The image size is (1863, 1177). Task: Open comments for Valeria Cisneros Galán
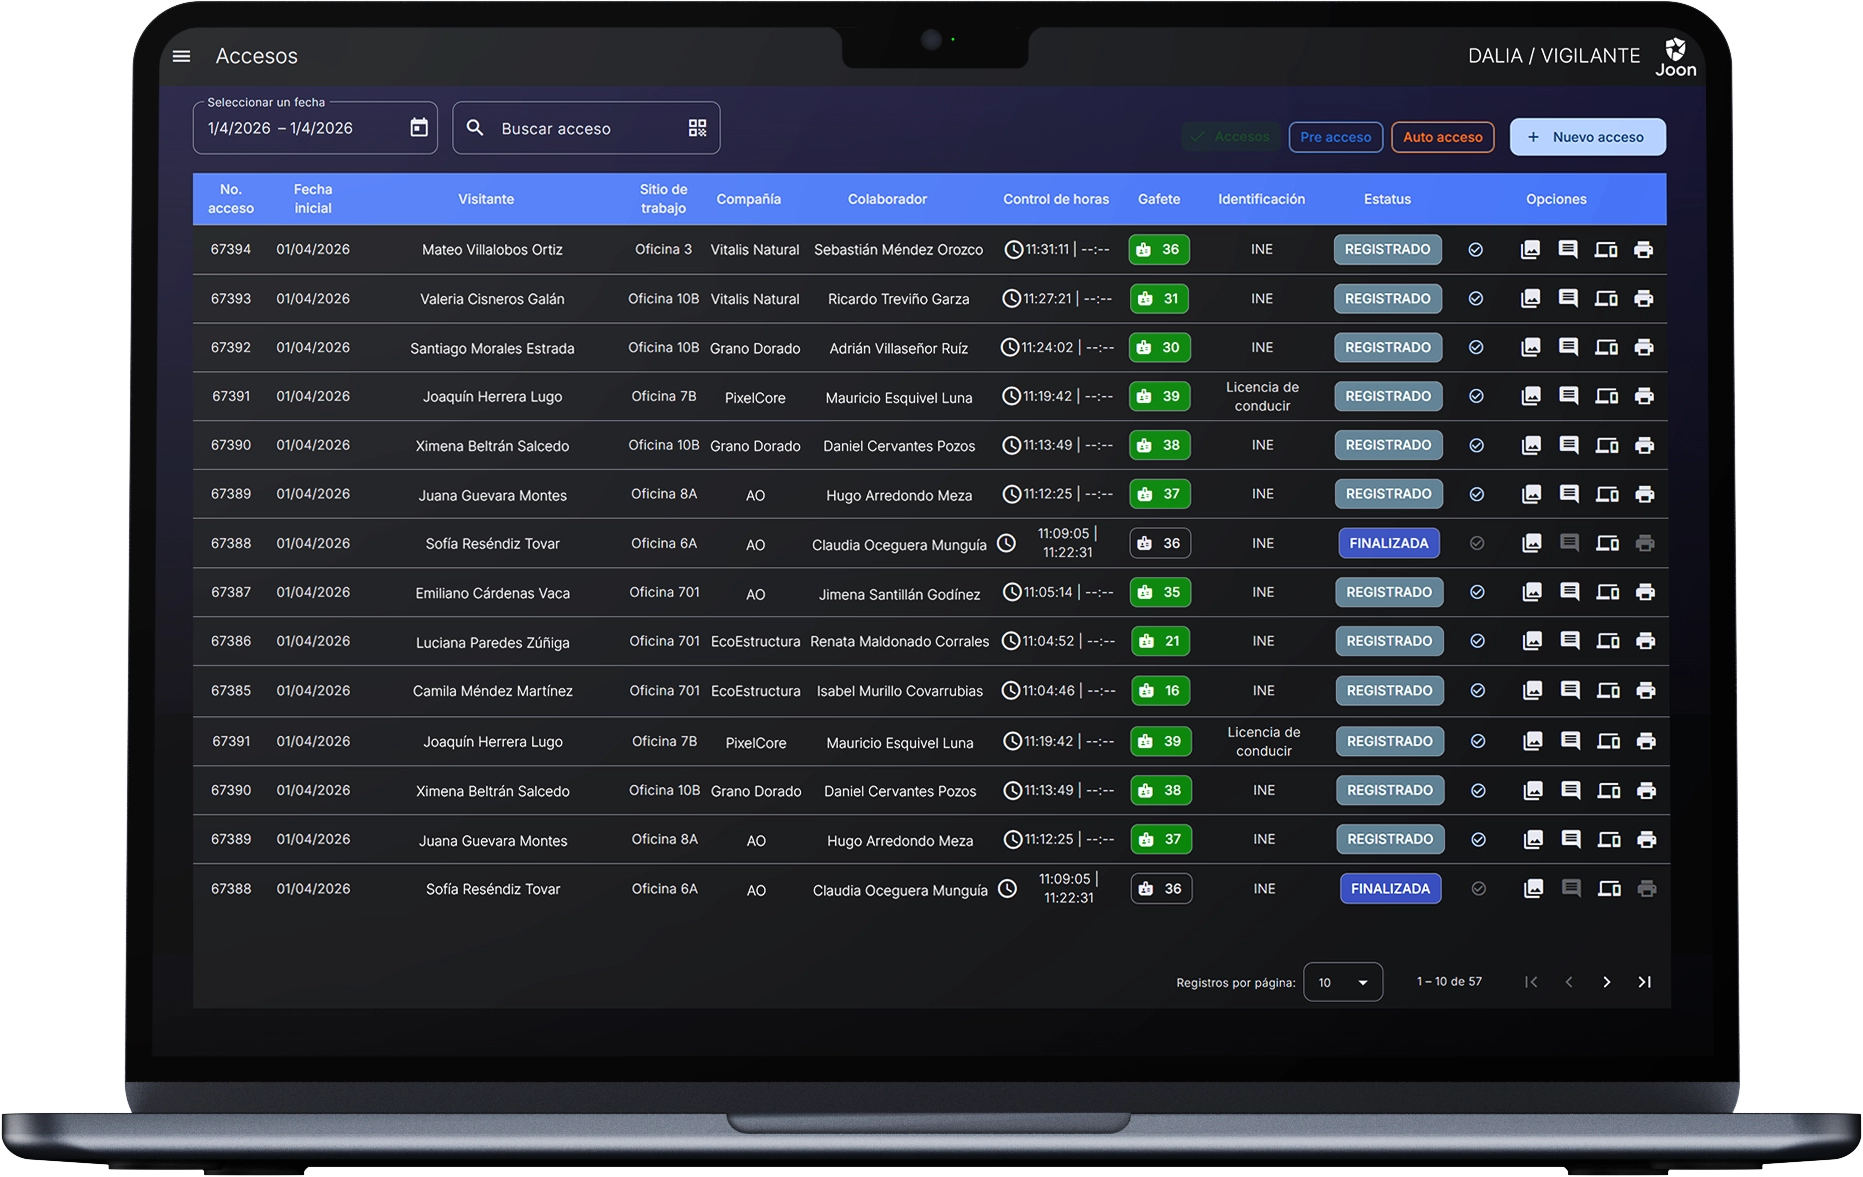point(1568,298)
